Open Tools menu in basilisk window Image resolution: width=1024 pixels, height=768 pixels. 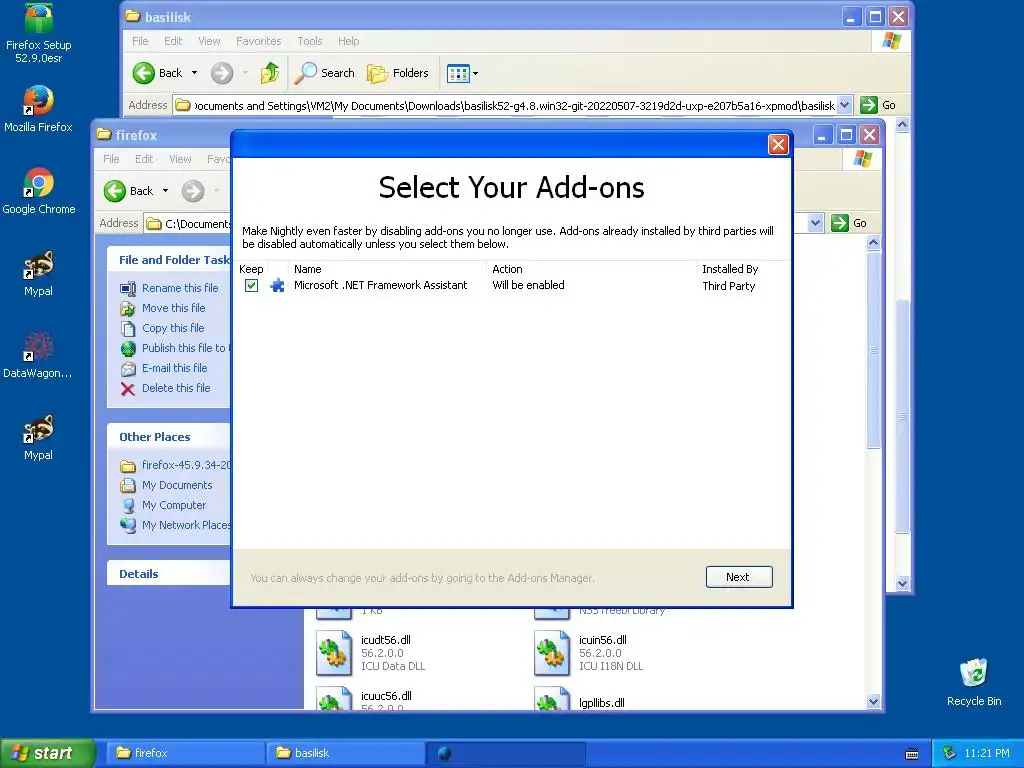pos(310,41)
